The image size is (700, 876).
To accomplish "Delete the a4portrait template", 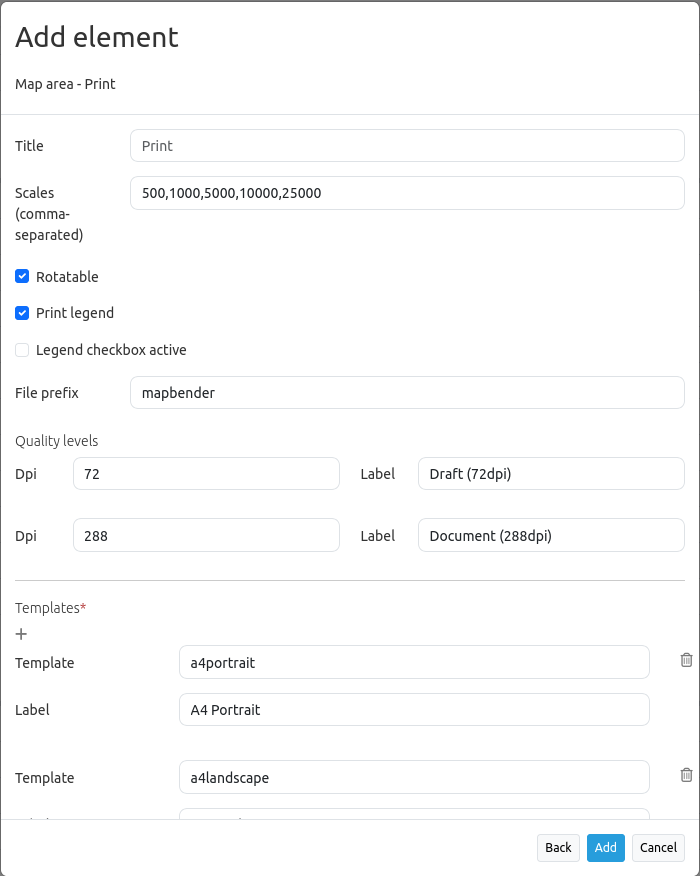I will [x=686, y=660].
